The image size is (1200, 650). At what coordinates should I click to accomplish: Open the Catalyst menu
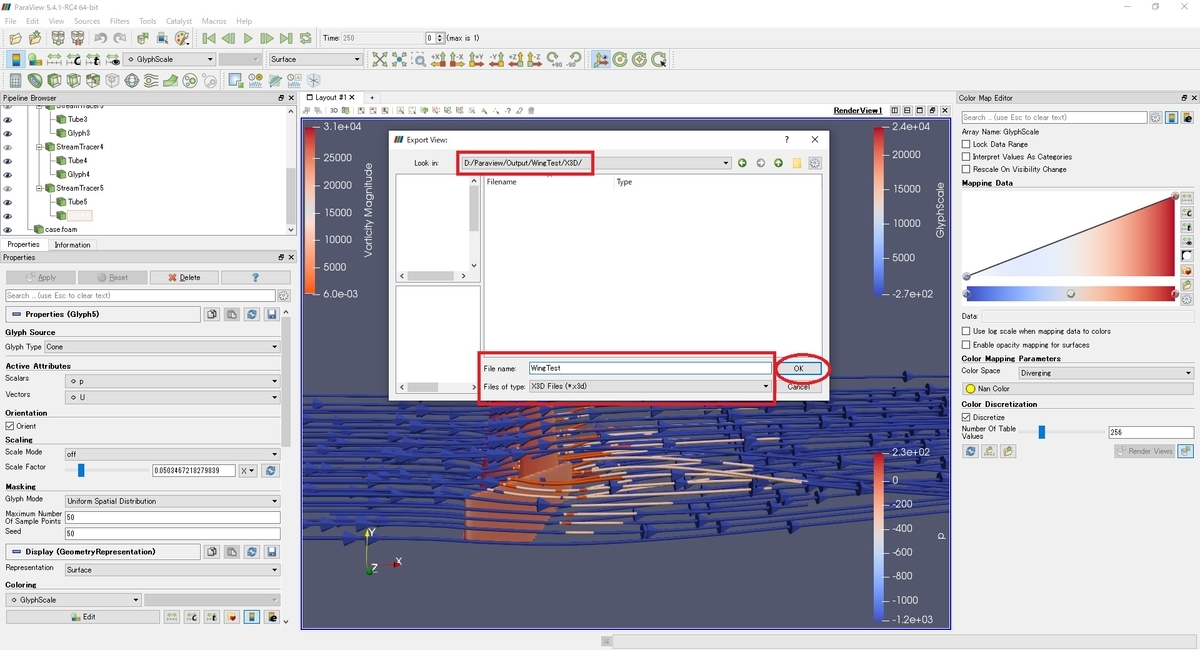[x=179, y=21]
